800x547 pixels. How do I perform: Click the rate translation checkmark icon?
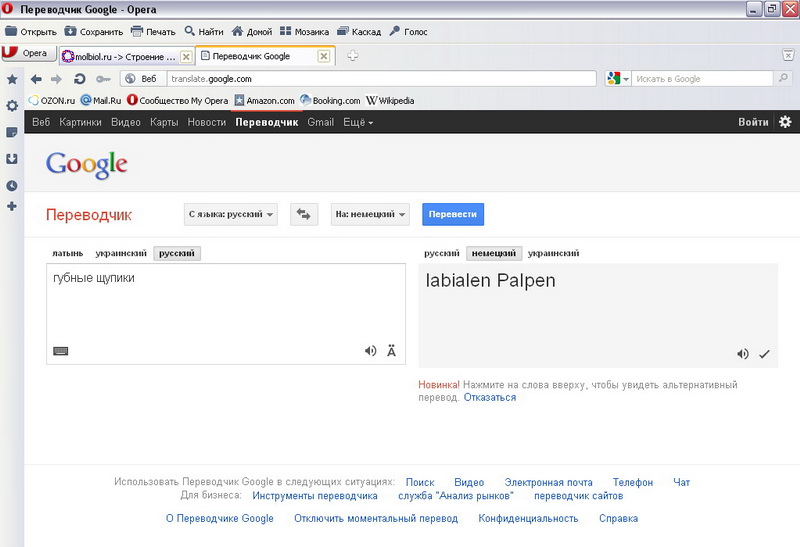[x=765, y=354]
